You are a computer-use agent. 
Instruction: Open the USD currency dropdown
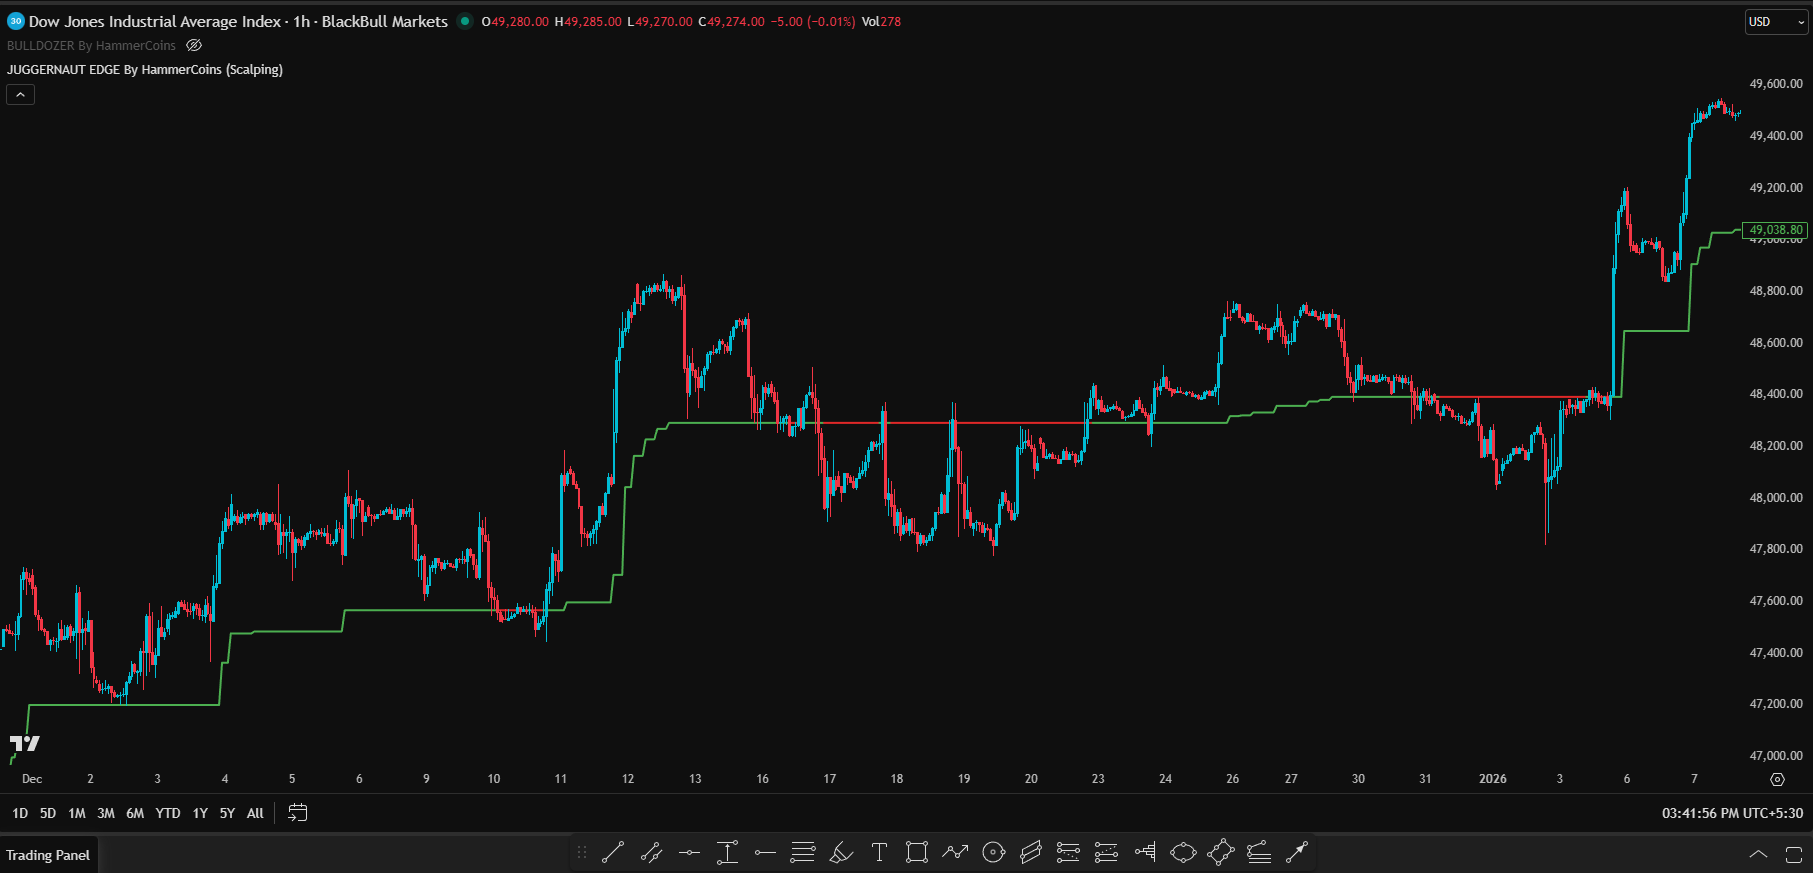click(1776, 22)
